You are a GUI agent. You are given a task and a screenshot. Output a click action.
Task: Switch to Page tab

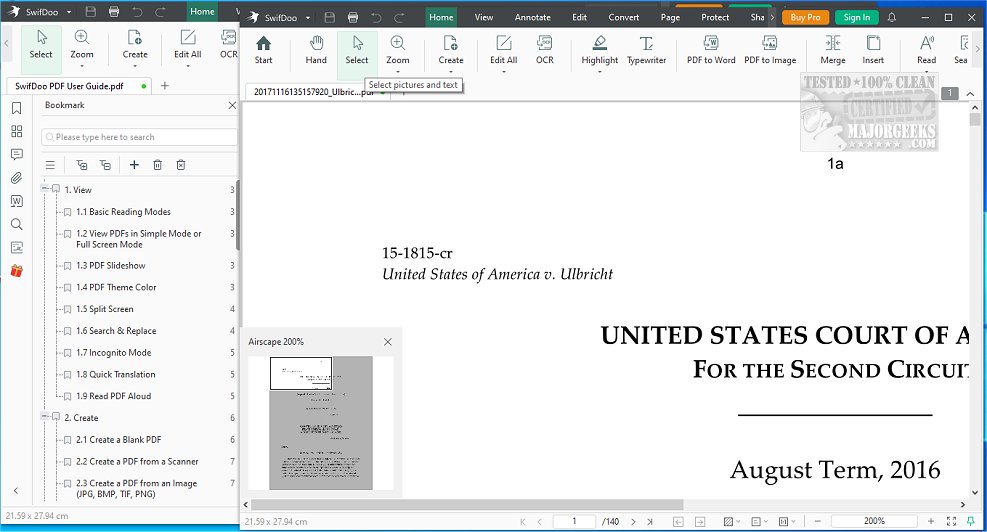[670, 17]
